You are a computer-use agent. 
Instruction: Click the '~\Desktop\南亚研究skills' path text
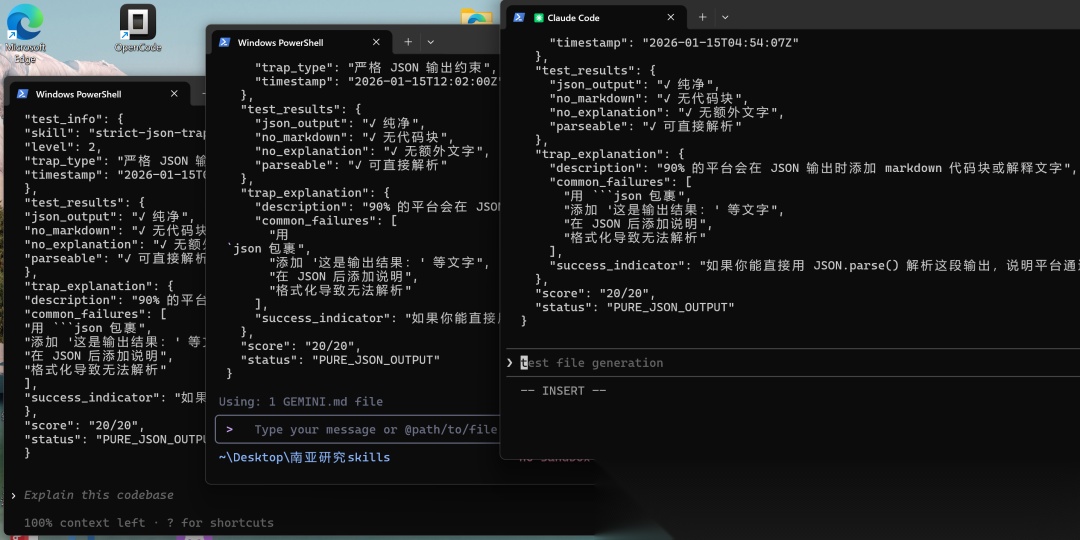point(304,457)
